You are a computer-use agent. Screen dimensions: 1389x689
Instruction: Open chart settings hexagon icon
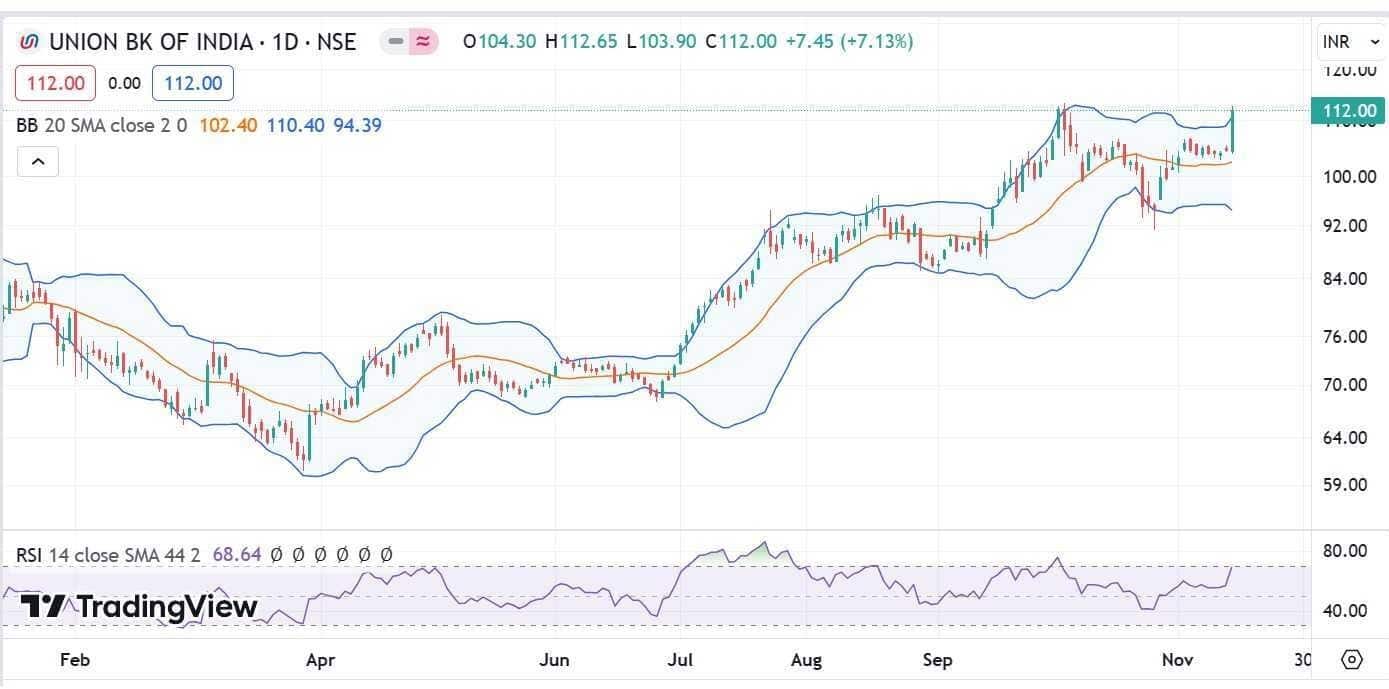[x=1351, y=660]
